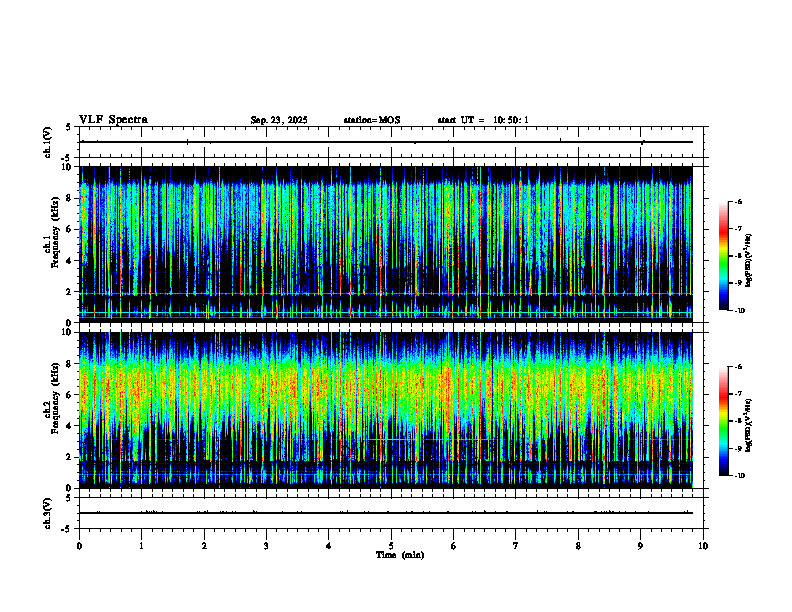792x612 pixels.
Task: Click the "4" kHz tick on ch.2 axis
Action: [69, 426]
